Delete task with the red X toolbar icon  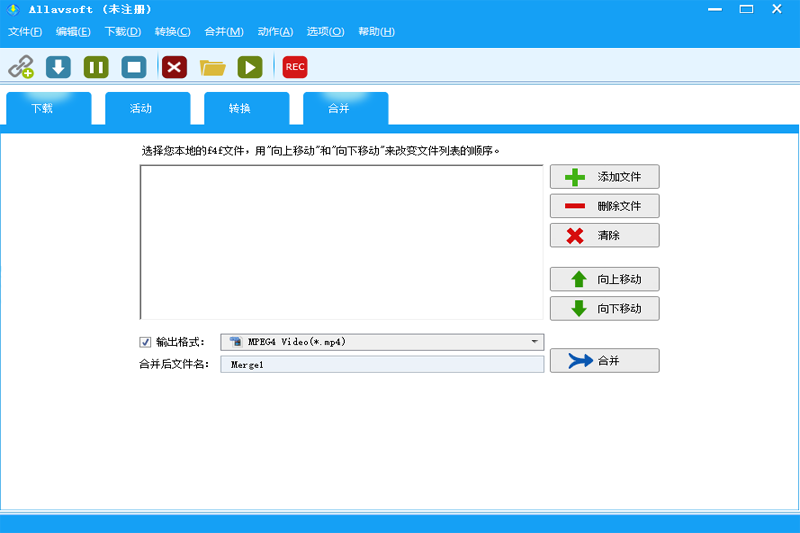(x=174, y=67)
